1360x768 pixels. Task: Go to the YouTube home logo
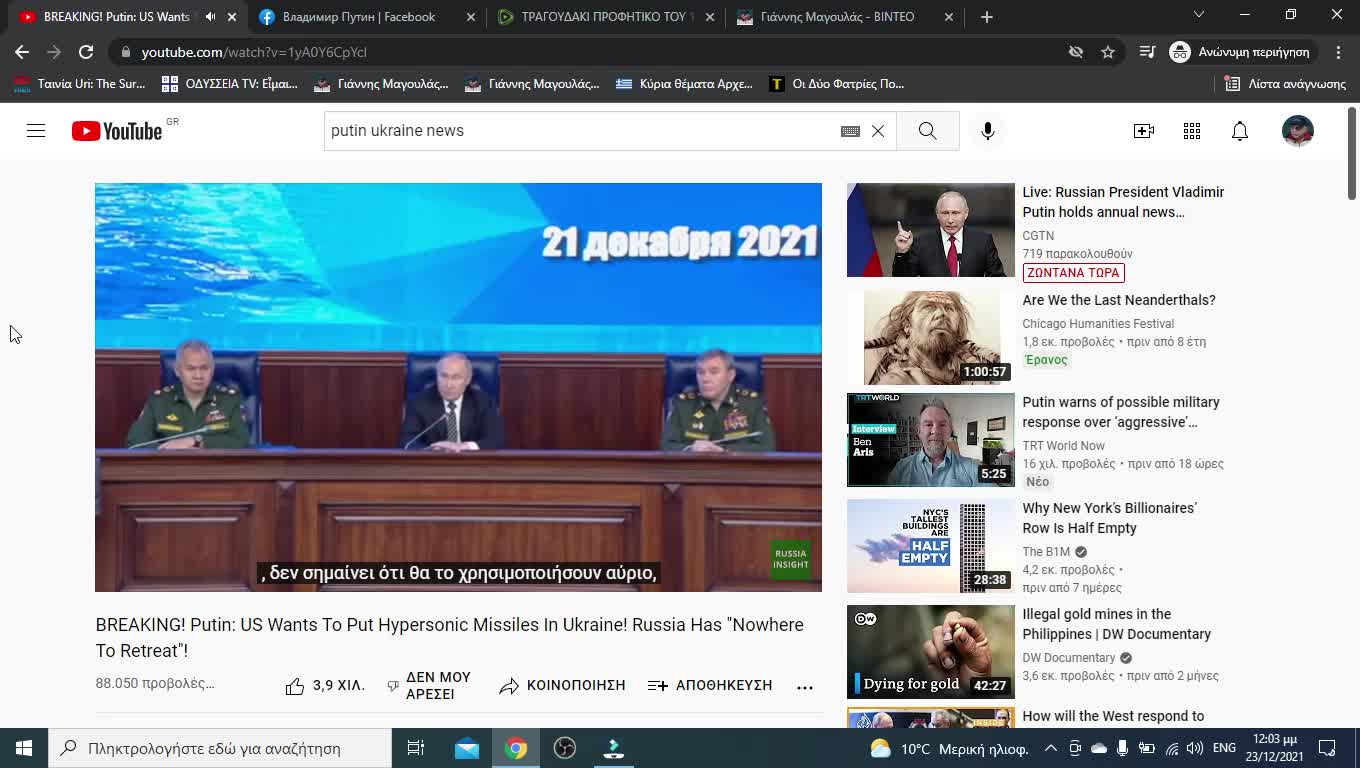click(x=117, y=131)
